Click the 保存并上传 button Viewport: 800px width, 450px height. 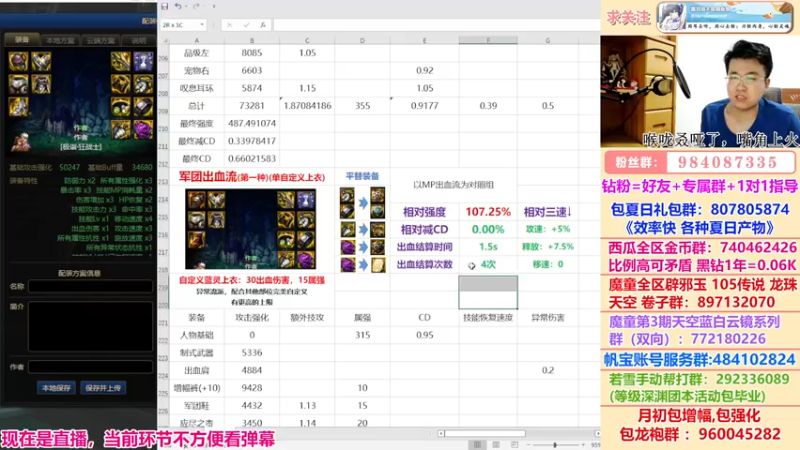pyautogui.click(x=103, y=388)
